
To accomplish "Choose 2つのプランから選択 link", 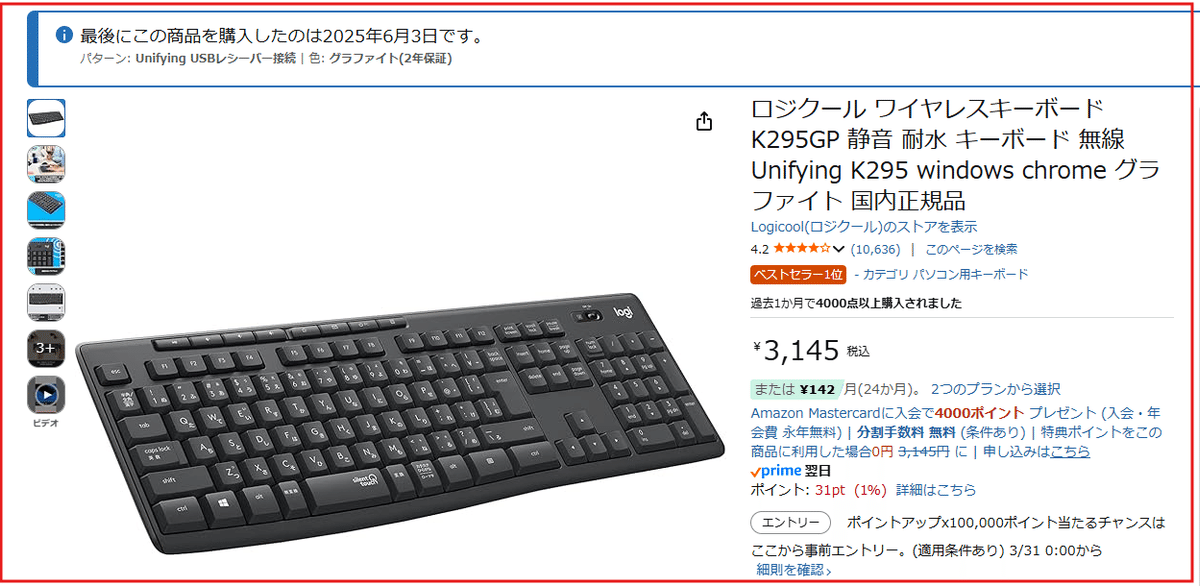I will (x=995, y=389).
